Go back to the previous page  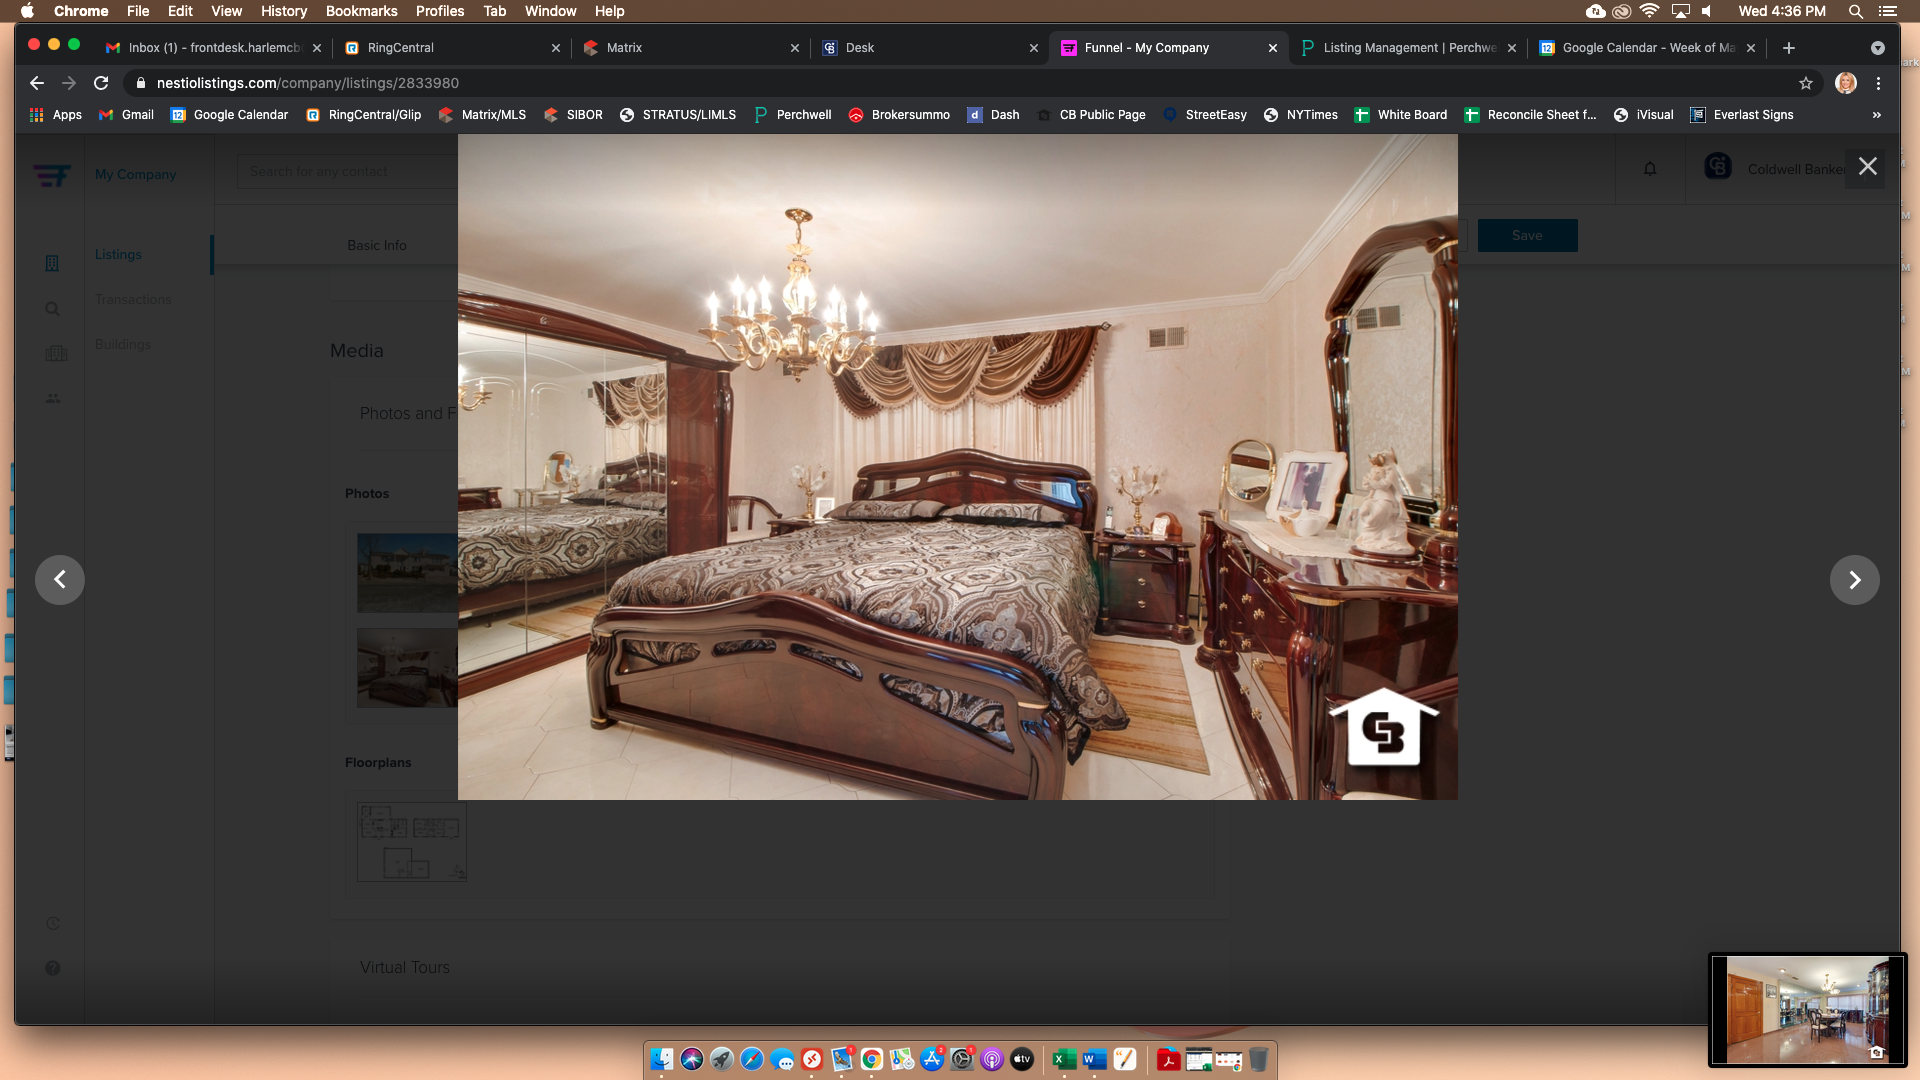point(37,83)
